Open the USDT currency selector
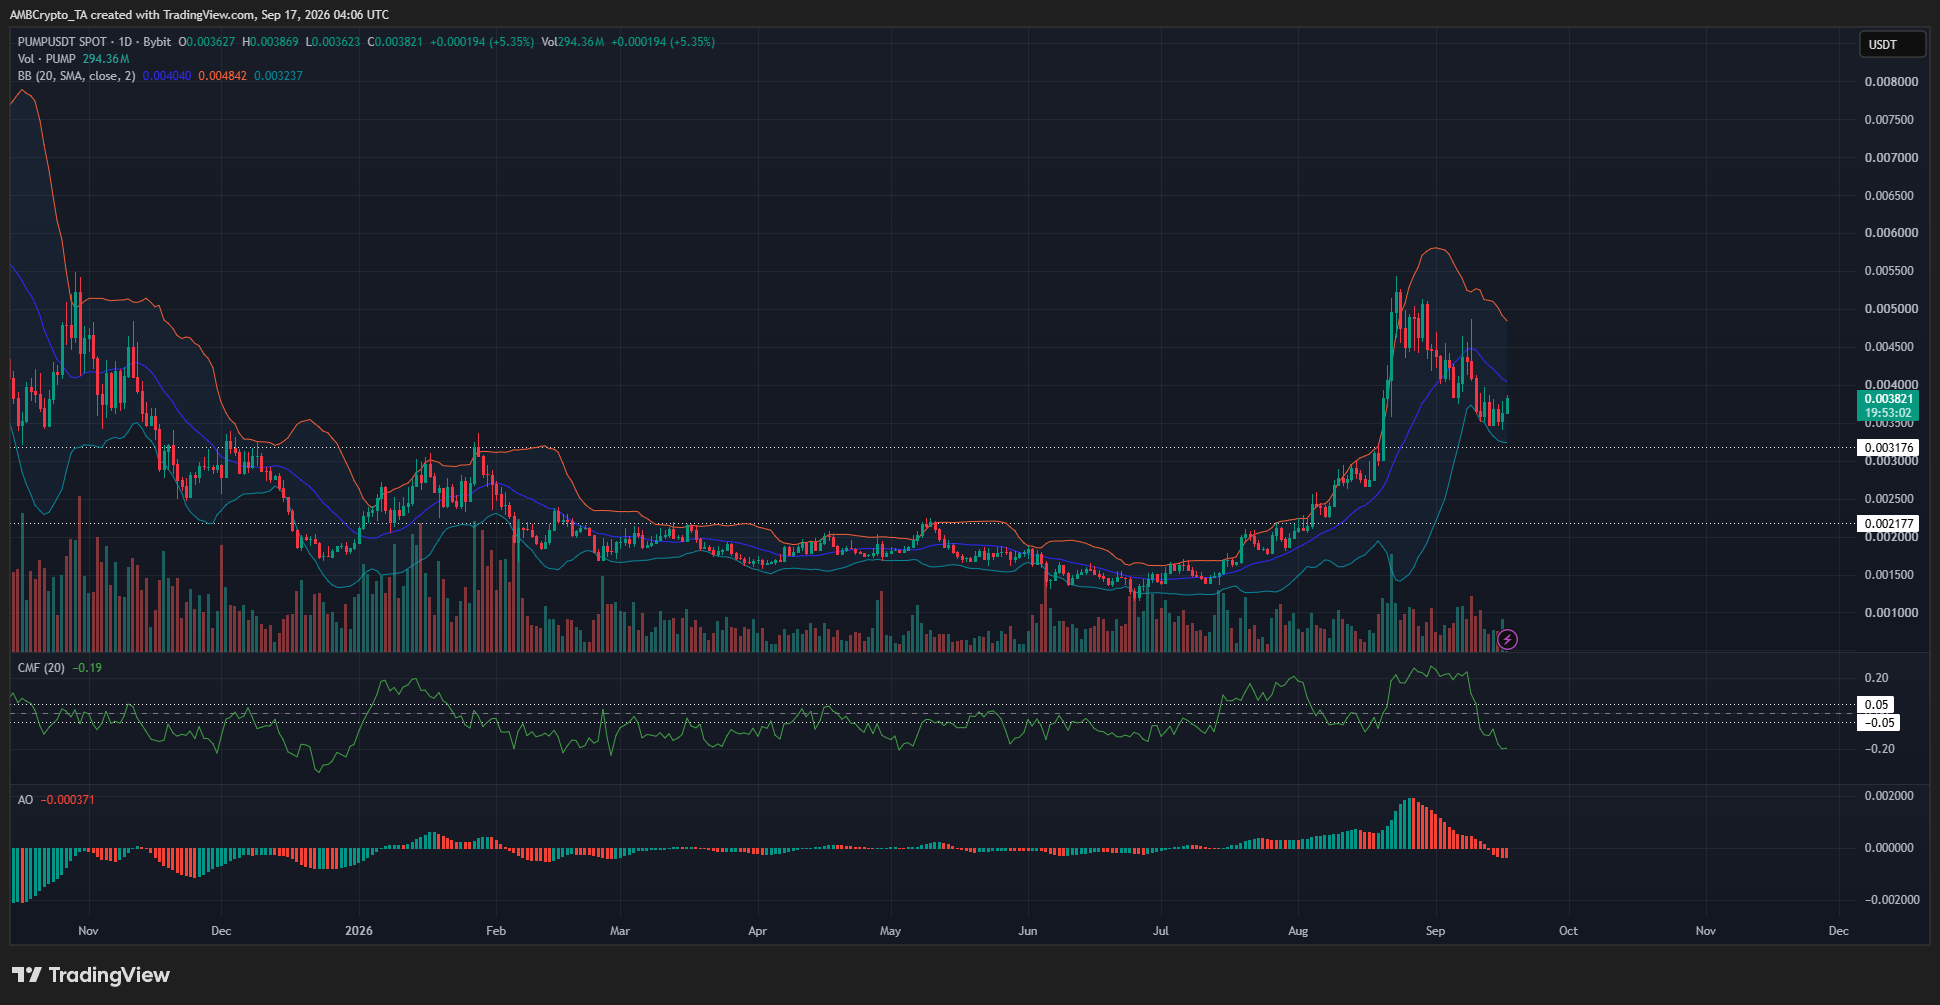This screenshot has width=1940, height=1005. pyautogui.click(x=1892, y=44)
